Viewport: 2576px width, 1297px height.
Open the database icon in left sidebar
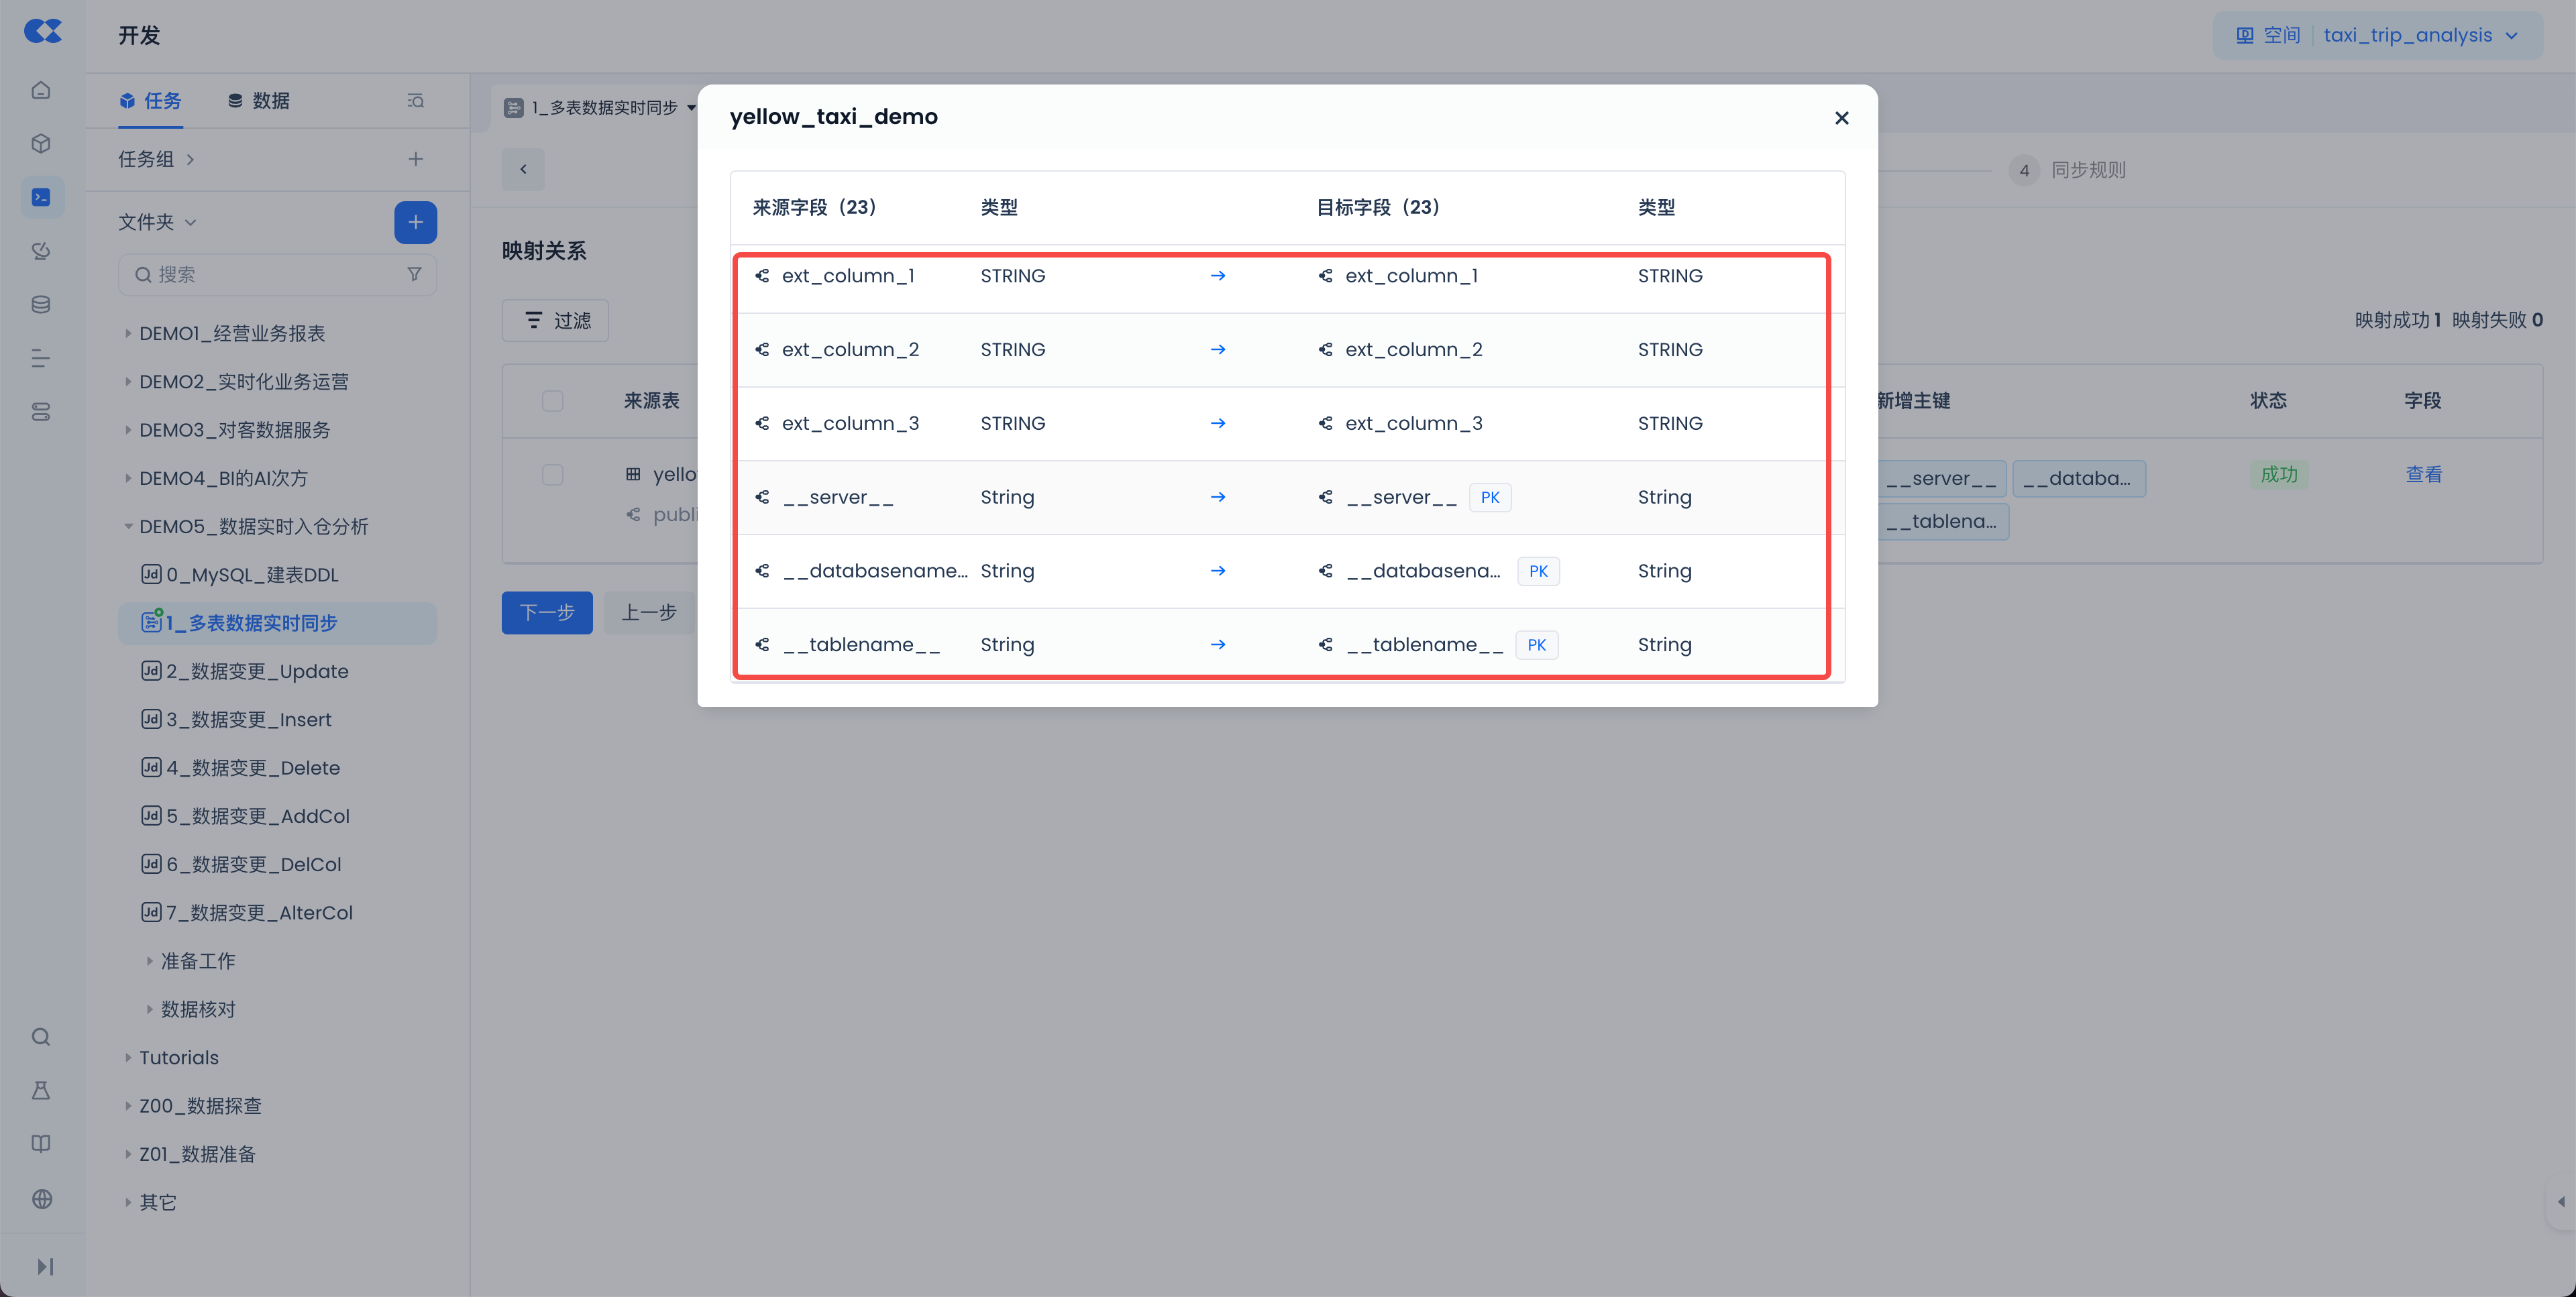pyautogui.click(x=41, y=305)
